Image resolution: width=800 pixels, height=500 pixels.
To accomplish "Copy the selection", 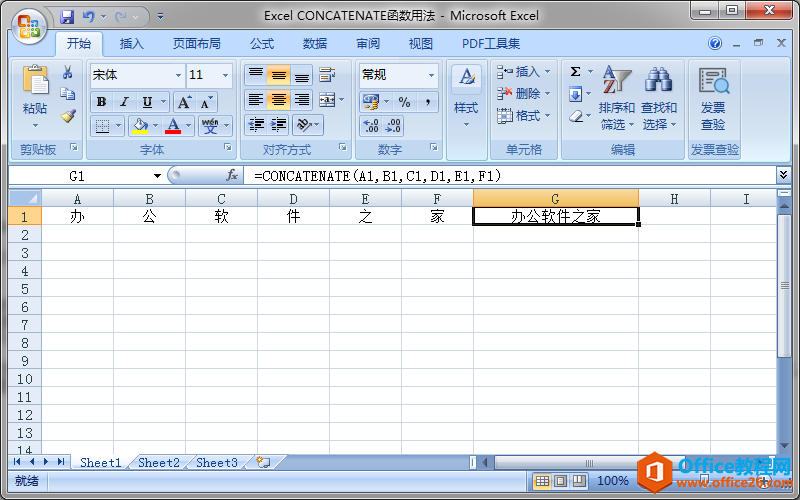I will coord(67,94).
